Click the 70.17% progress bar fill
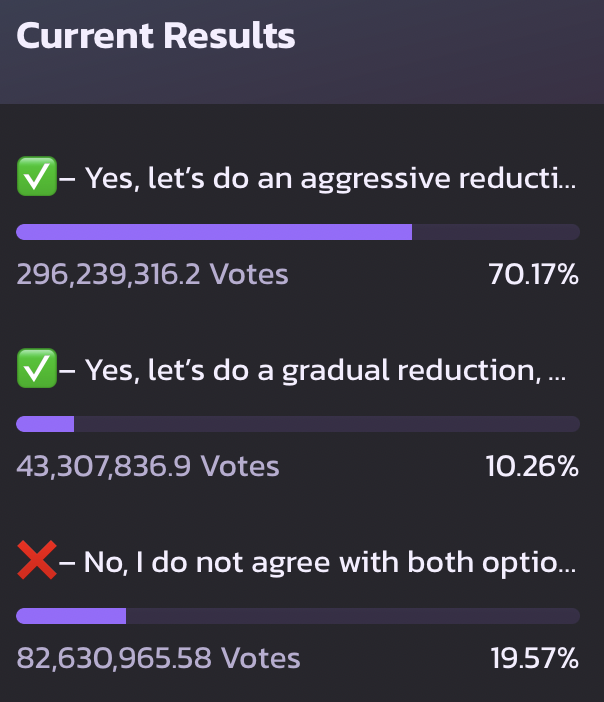 [x=214, y=232]
